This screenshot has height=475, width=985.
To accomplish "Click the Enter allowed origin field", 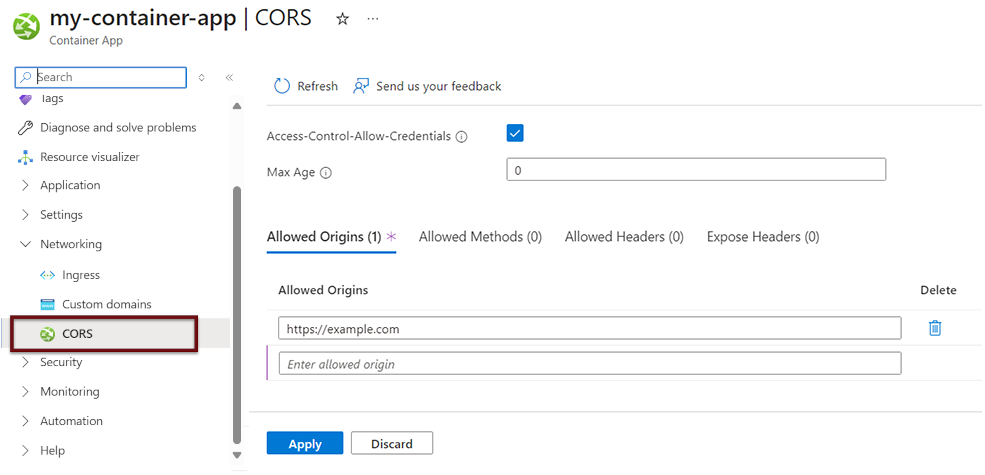I will [589, 364].
